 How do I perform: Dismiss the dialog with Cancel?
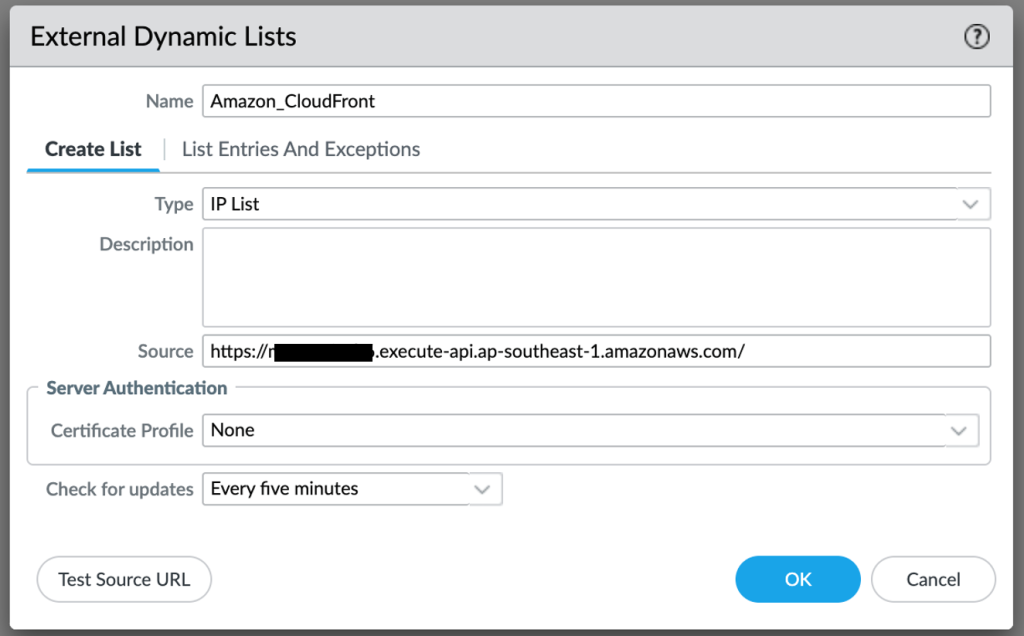tap(932, 579)
